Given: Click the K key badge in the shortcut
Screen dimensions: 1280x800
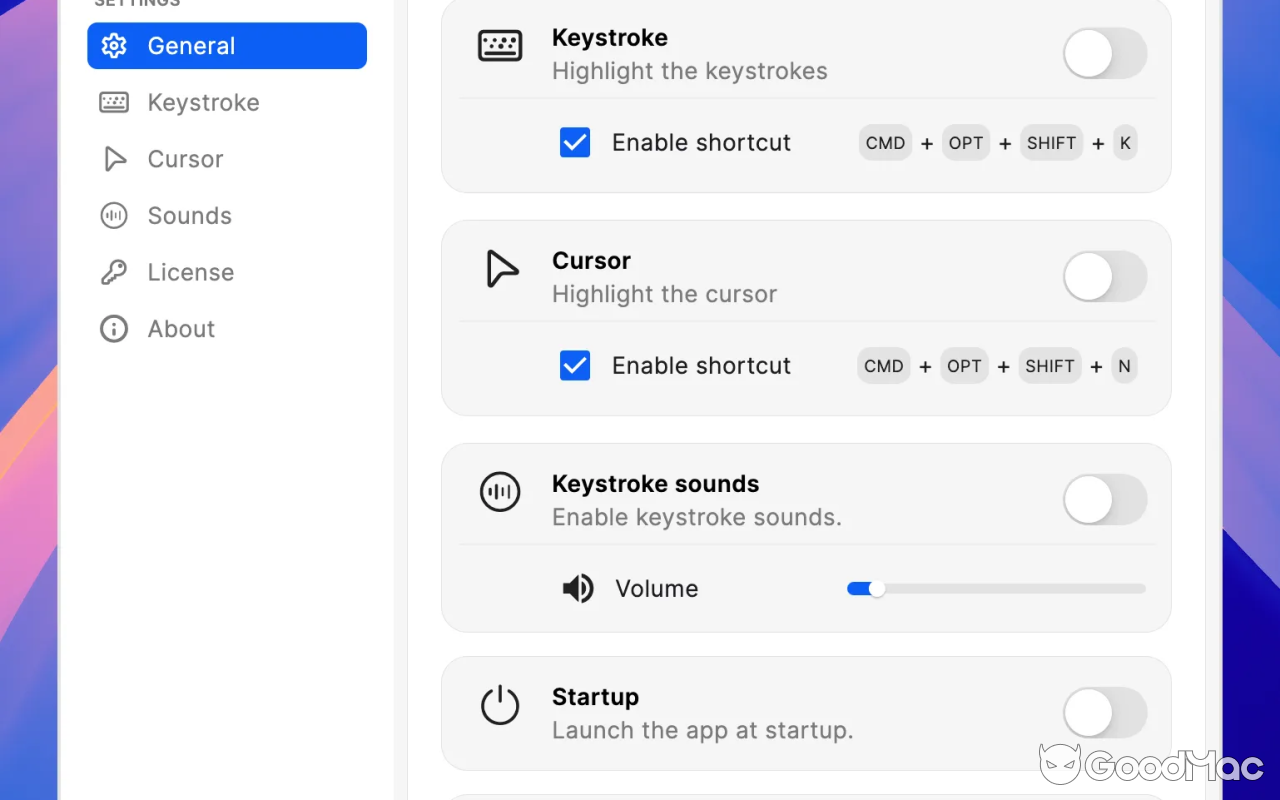Looking at the screenshot, I should click(1125, 142).
